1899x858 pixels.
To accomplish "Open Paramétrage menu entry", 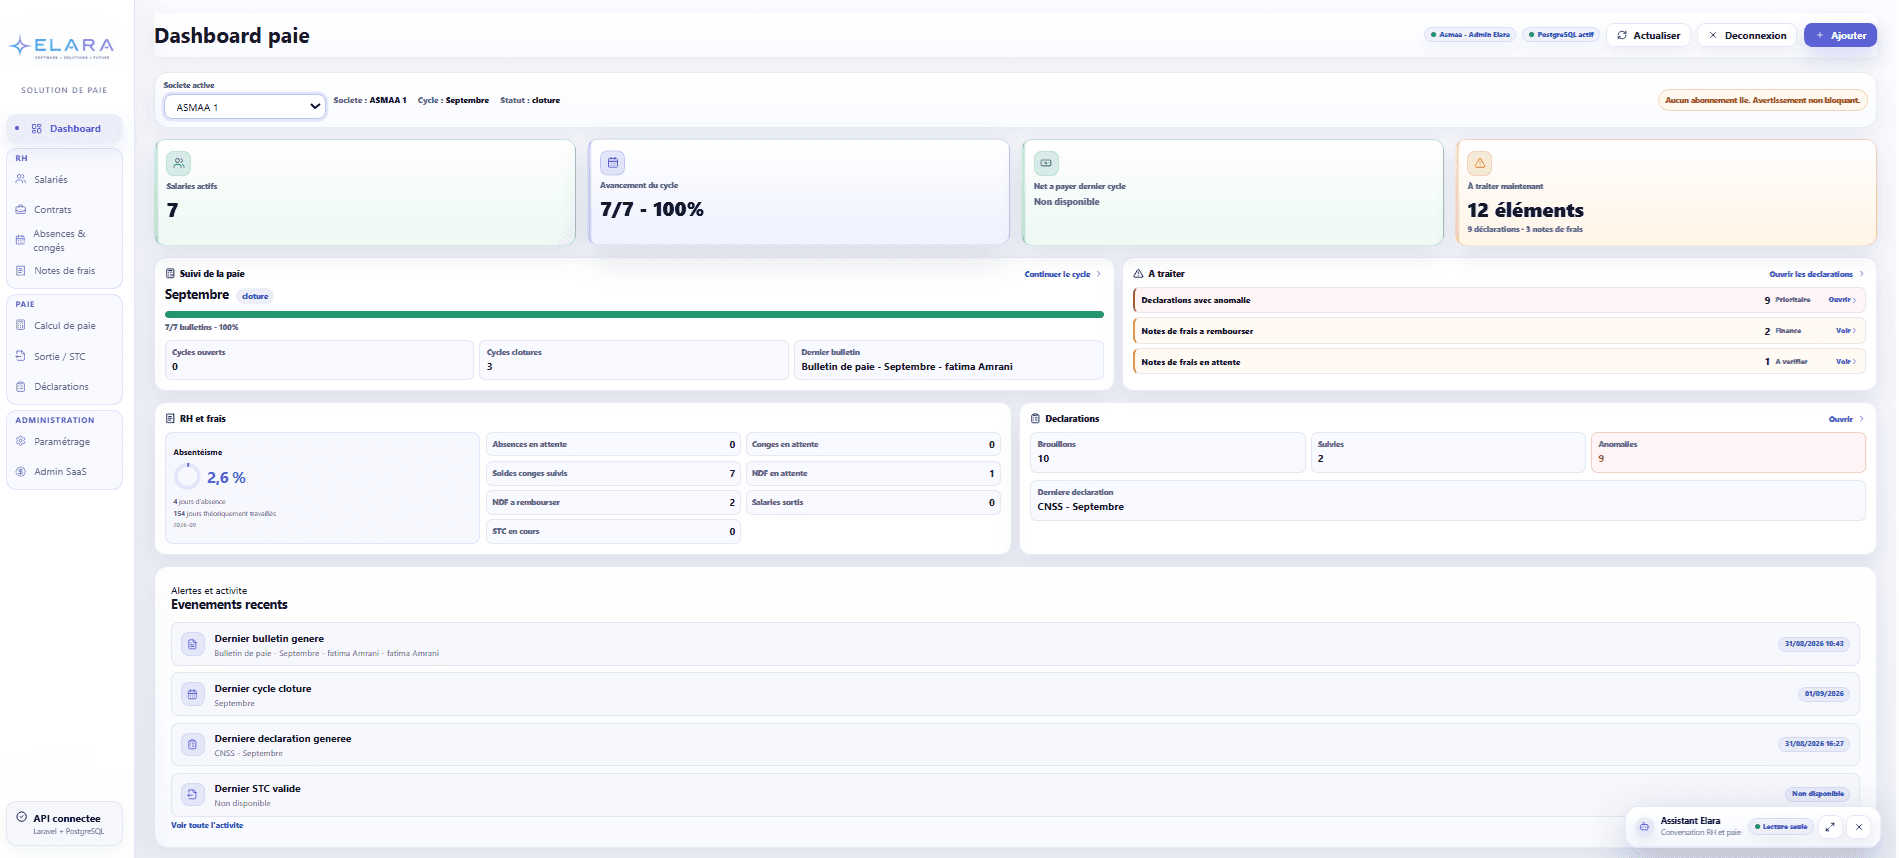I will 65,442.
